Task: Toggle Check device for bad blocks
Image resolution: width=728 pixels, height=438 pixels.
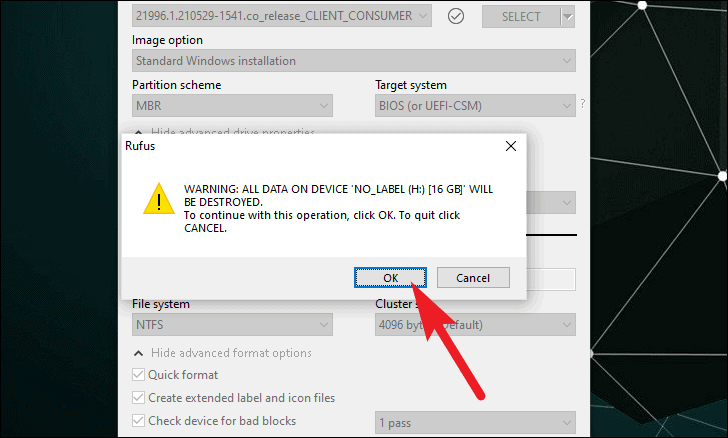Action: point(138,421)
